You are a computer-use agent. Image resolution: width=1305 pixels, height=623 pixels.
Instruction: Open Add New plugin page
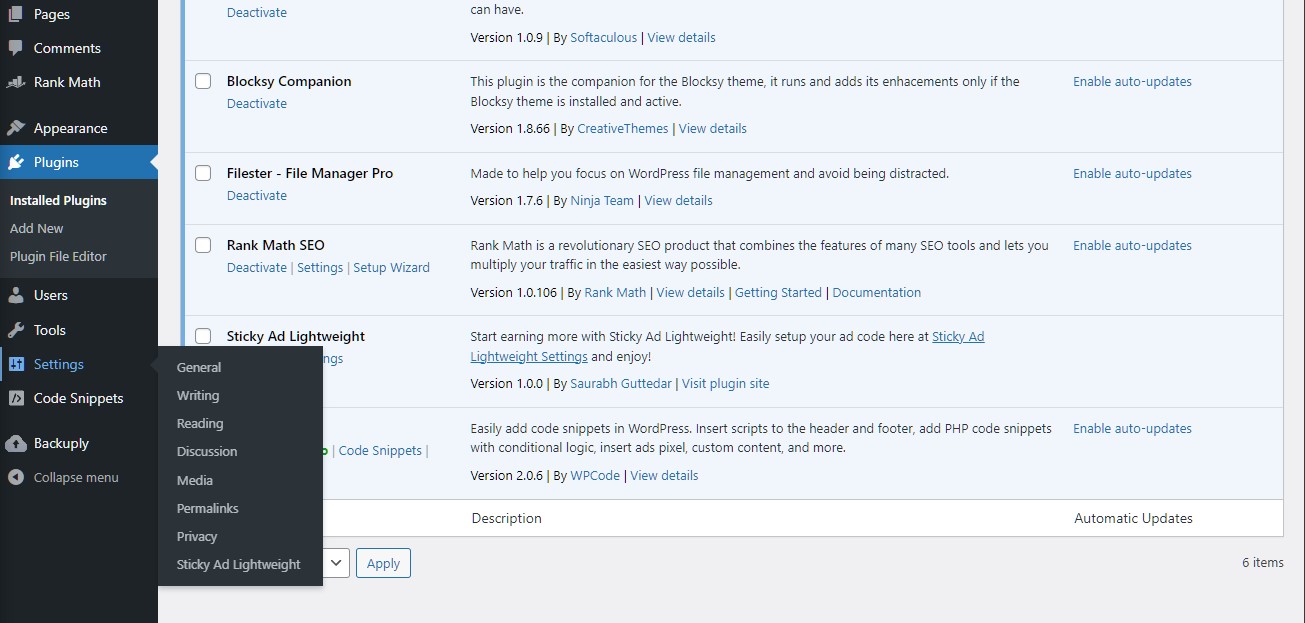[x=37, y=228]
